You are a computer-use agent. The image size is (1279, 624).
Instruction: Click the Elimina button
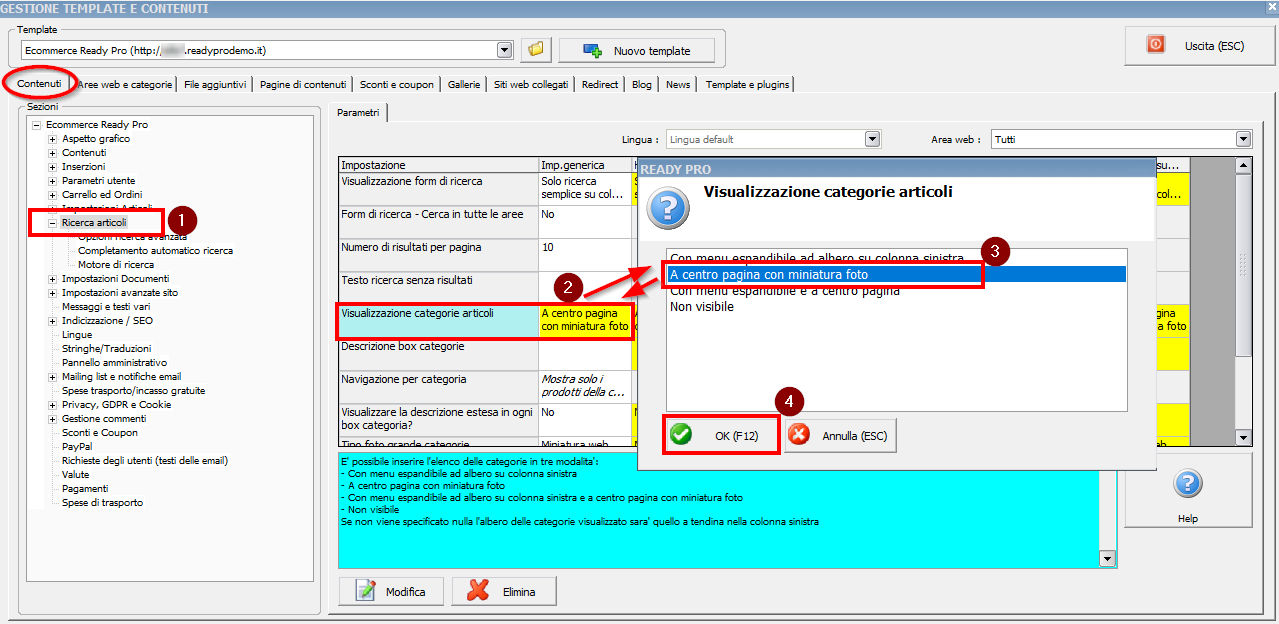pyautogui.click(x=505, y=591)
